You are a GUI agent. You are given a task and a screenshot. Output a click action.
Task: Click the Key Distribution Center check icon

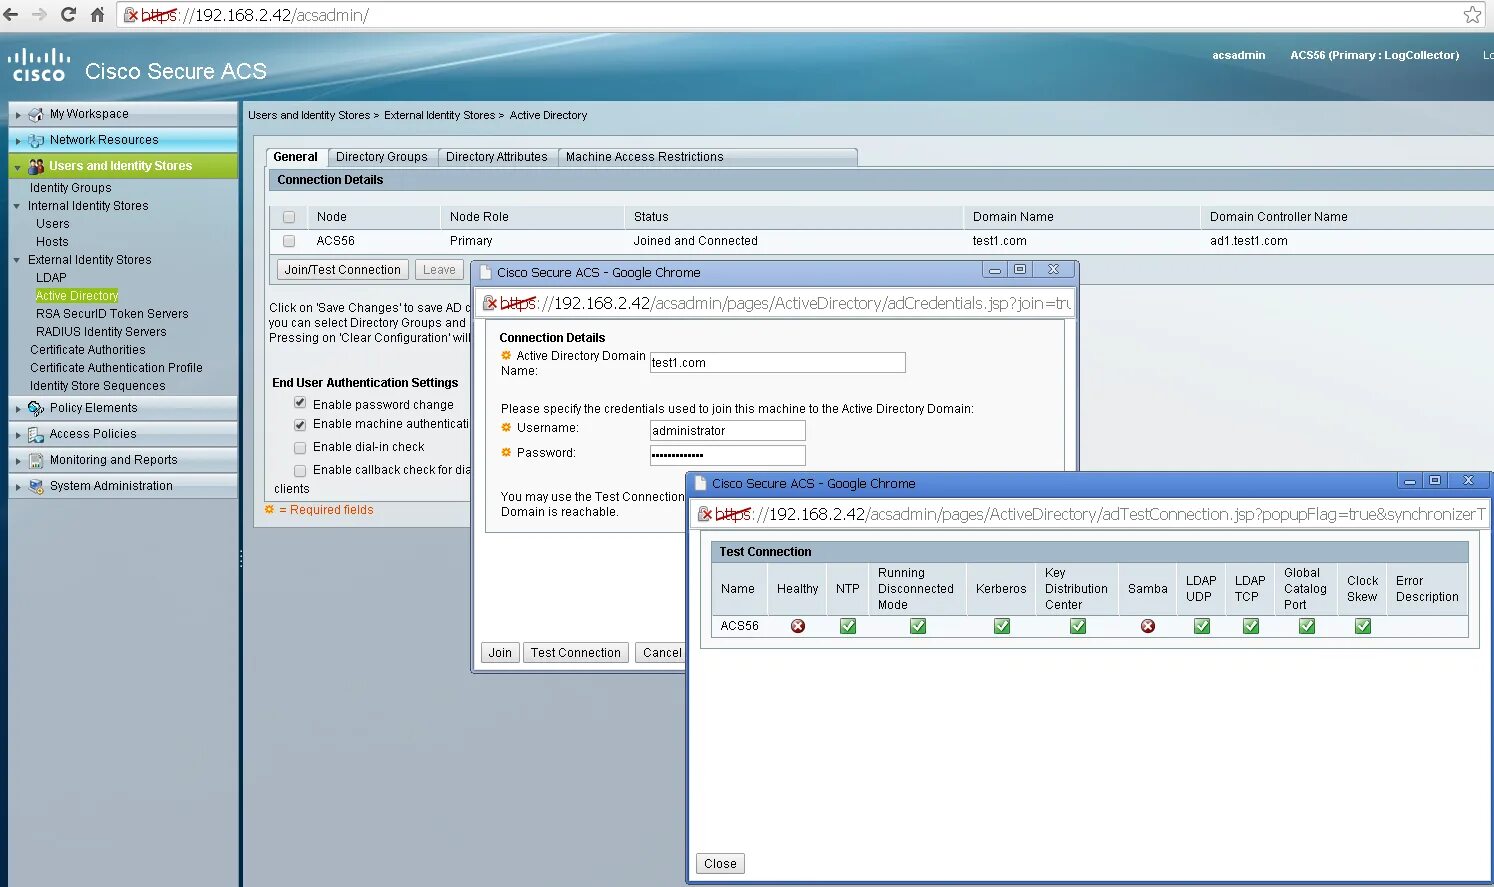click(x=1078, y=626)
